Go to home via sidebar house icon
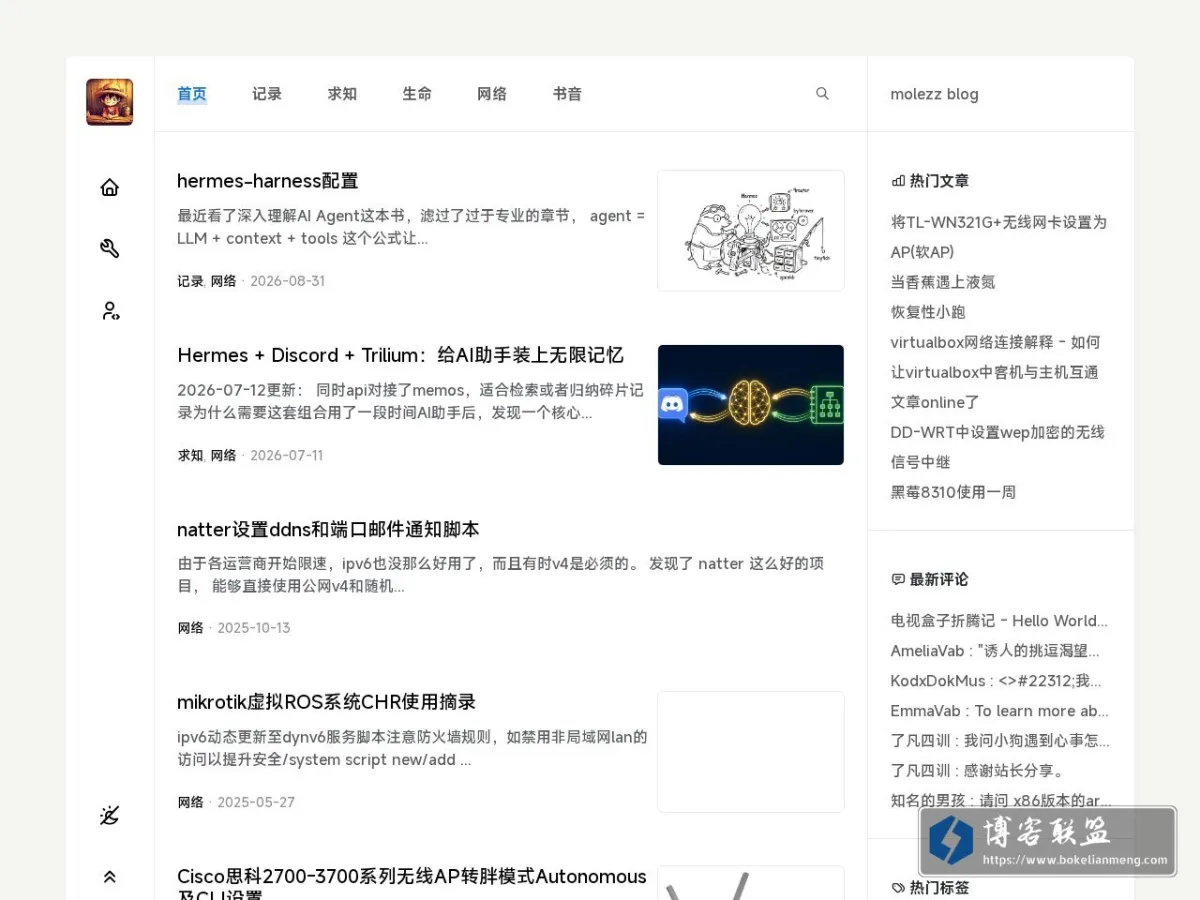 [x=110, y=187]
